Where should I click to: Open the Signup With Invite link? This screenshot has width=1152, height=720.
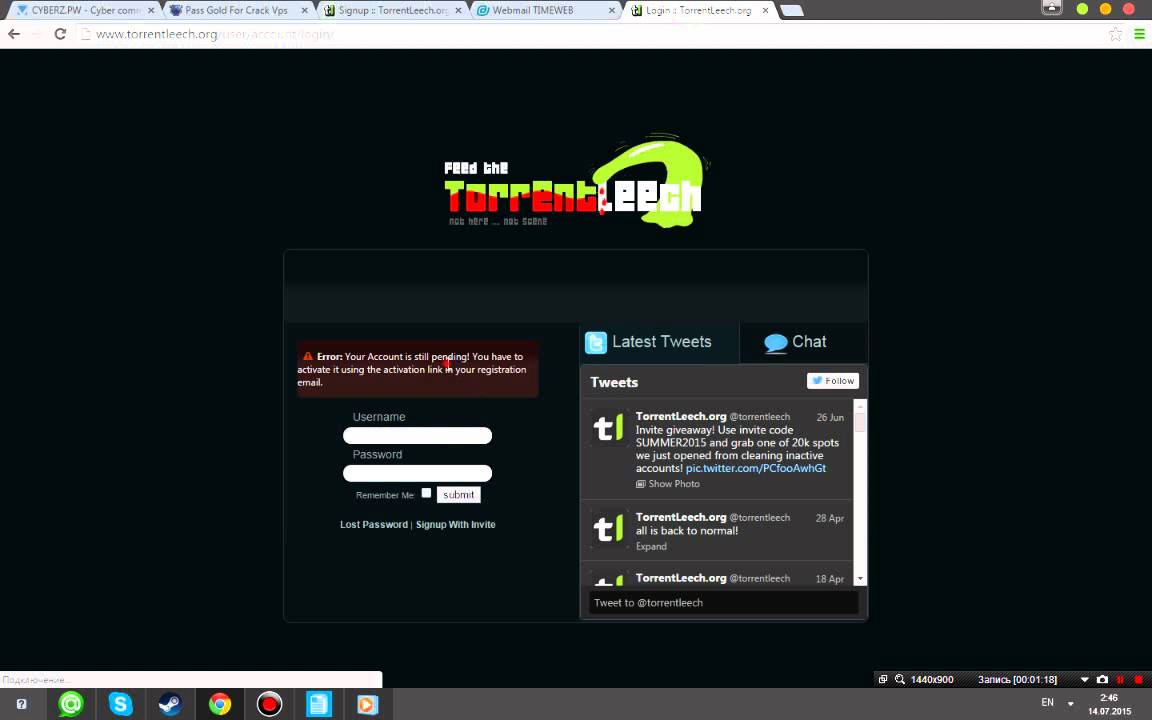456,525
